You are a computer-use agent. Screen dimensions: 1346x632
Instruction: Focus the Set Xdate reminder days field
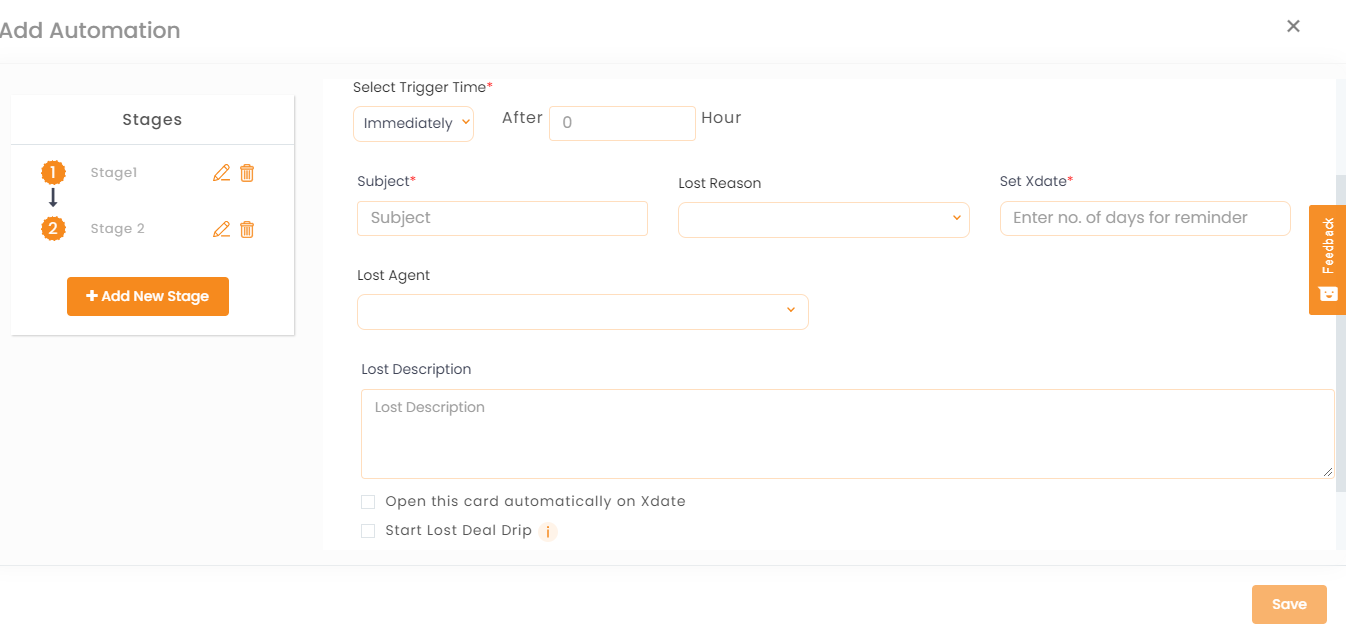tap(1145, 218)
